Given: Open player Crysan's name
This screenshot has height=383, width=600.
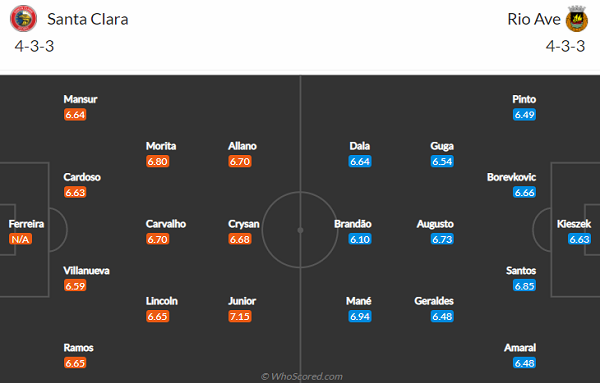Looking at the screenshot, I should click(x=244, y=224).
